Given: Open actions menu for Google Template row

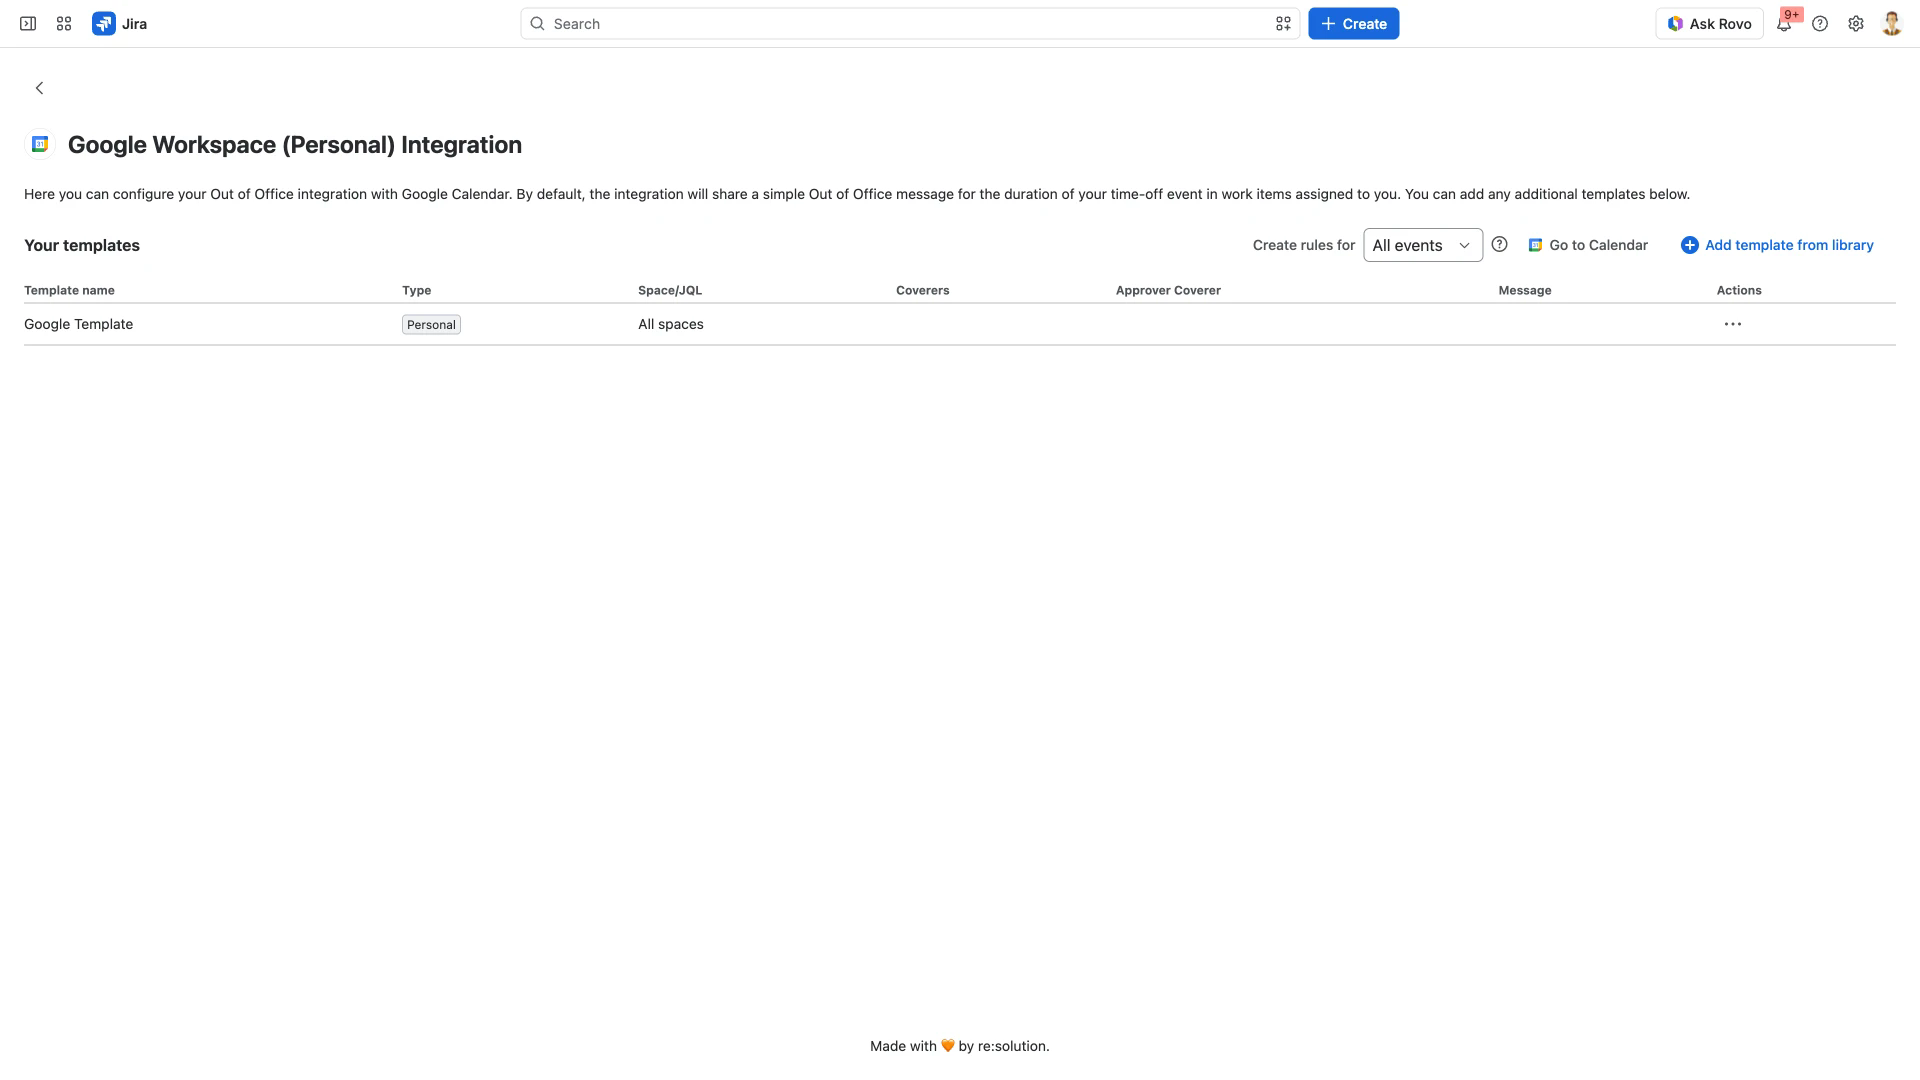Looking at the screenshot, I should tap(1733, 324).
